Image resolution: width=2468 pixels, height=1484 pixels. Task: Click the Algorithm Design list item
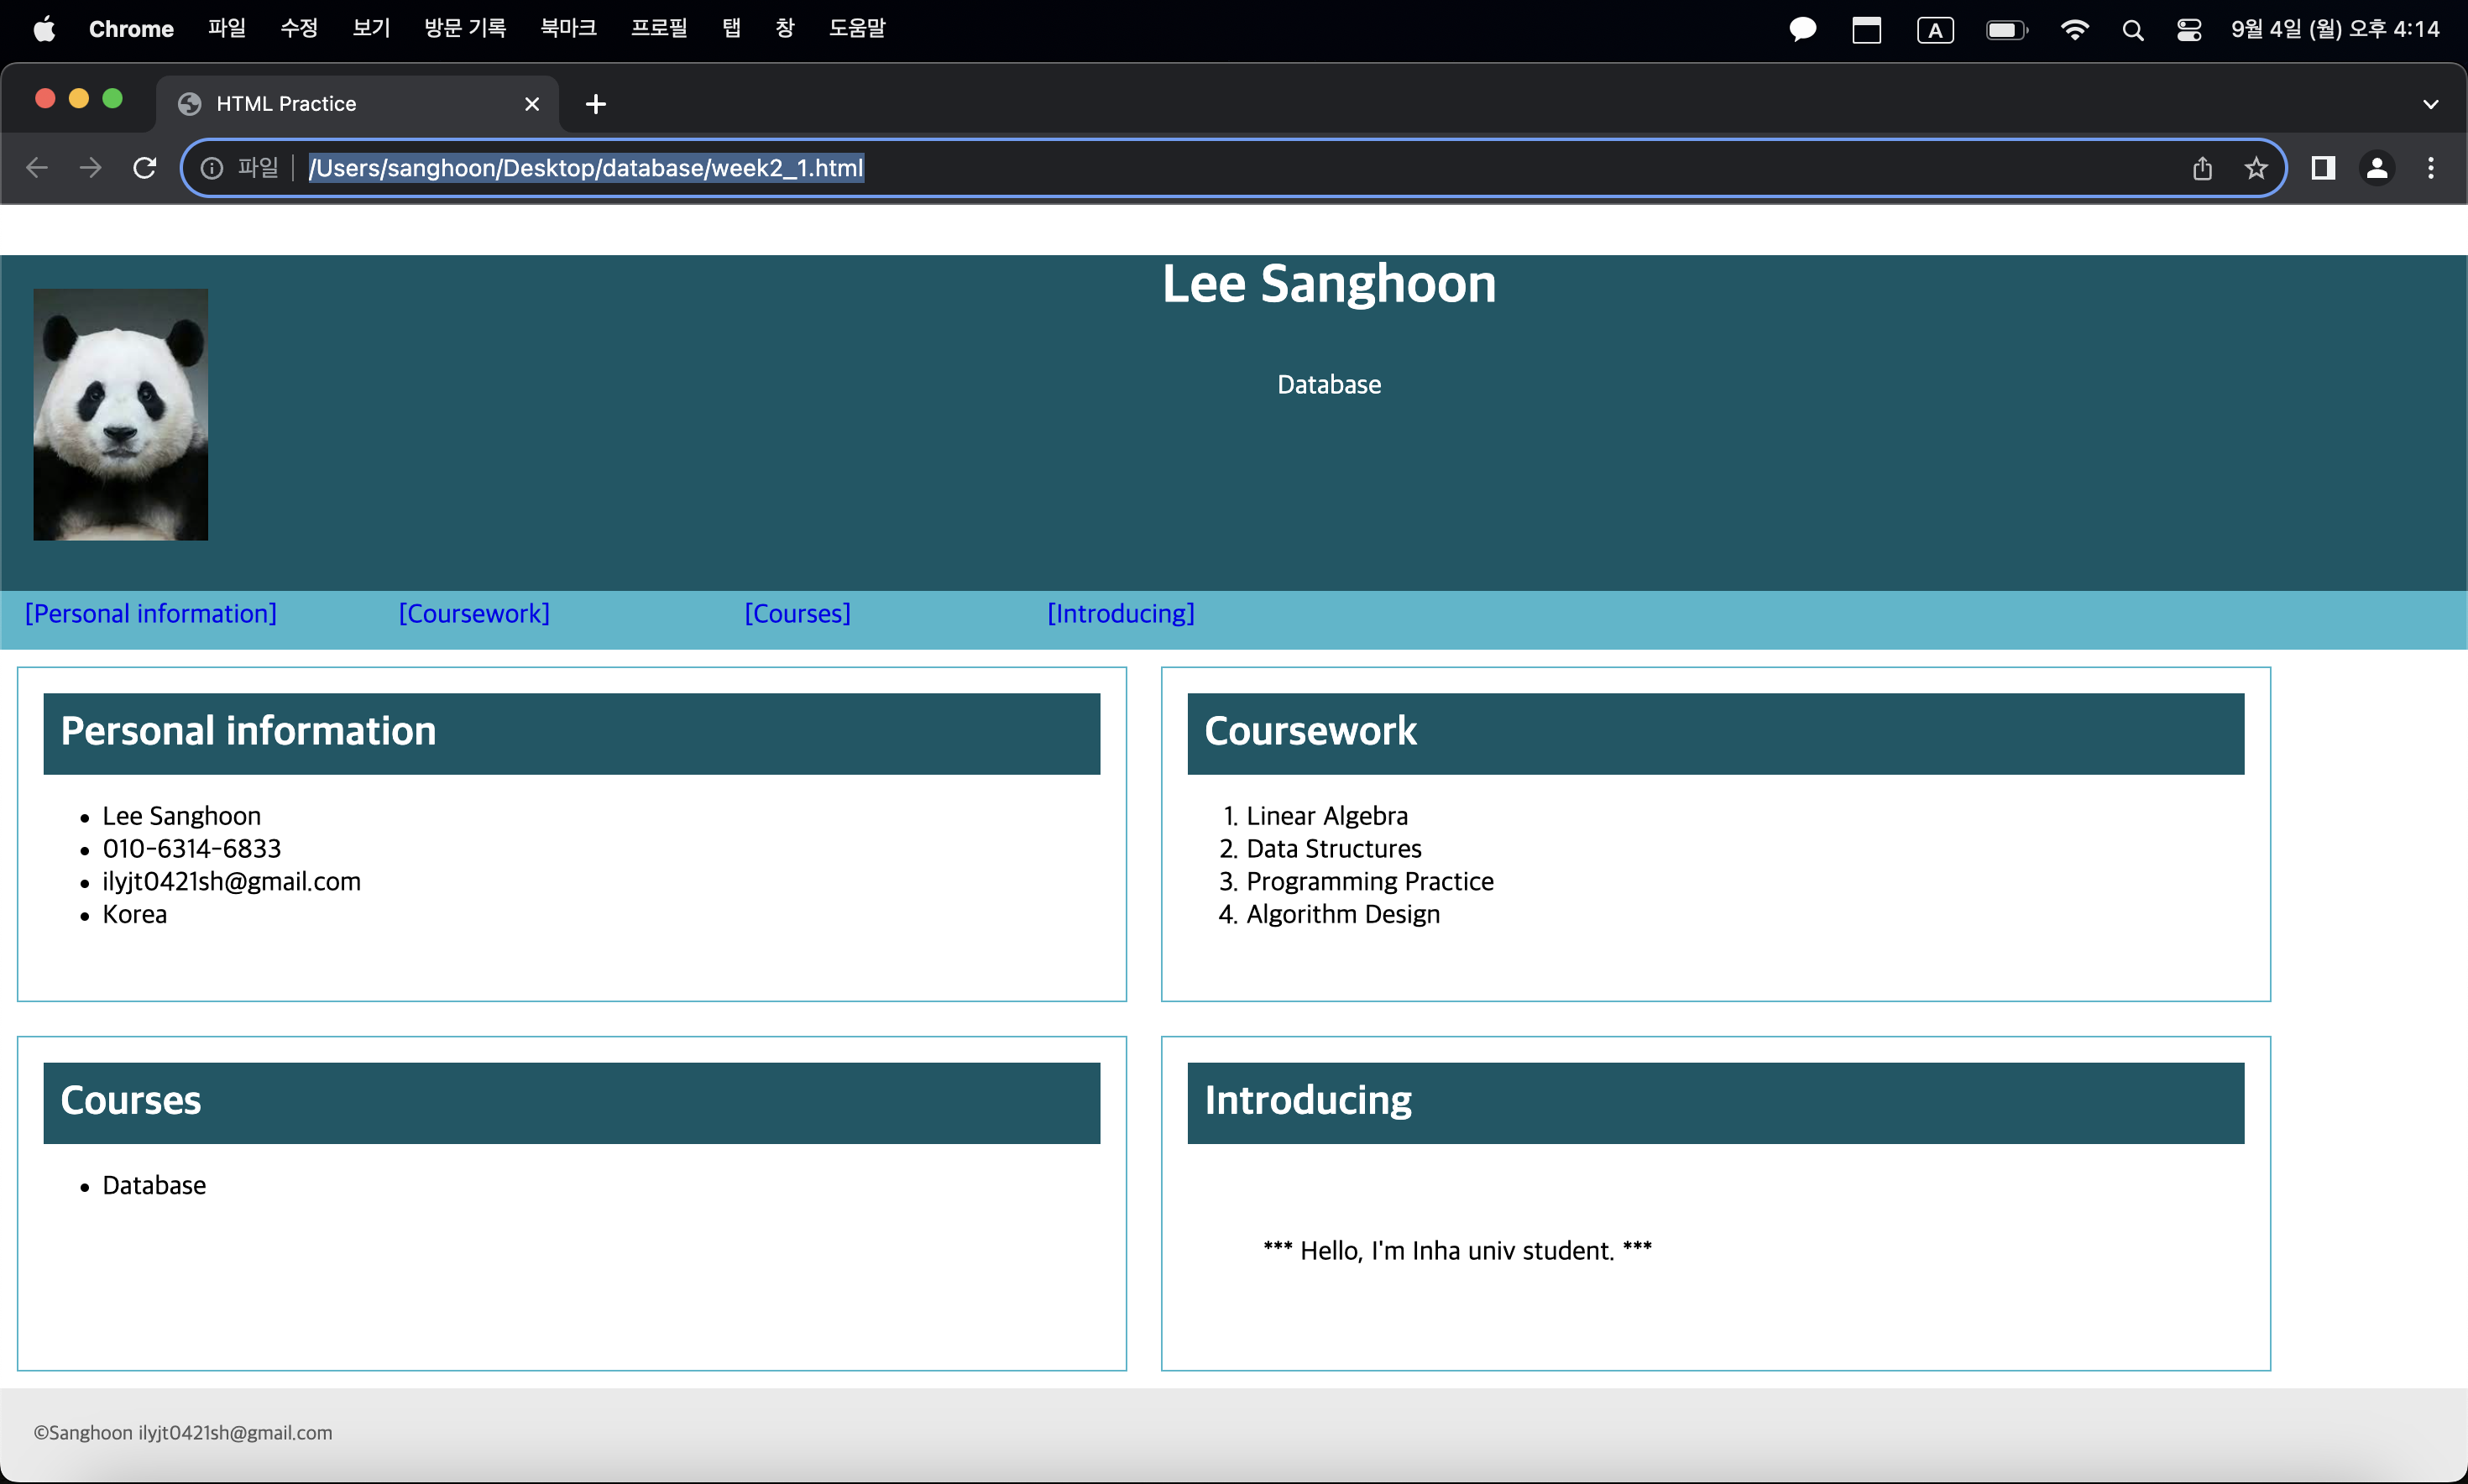(1343, 915)
